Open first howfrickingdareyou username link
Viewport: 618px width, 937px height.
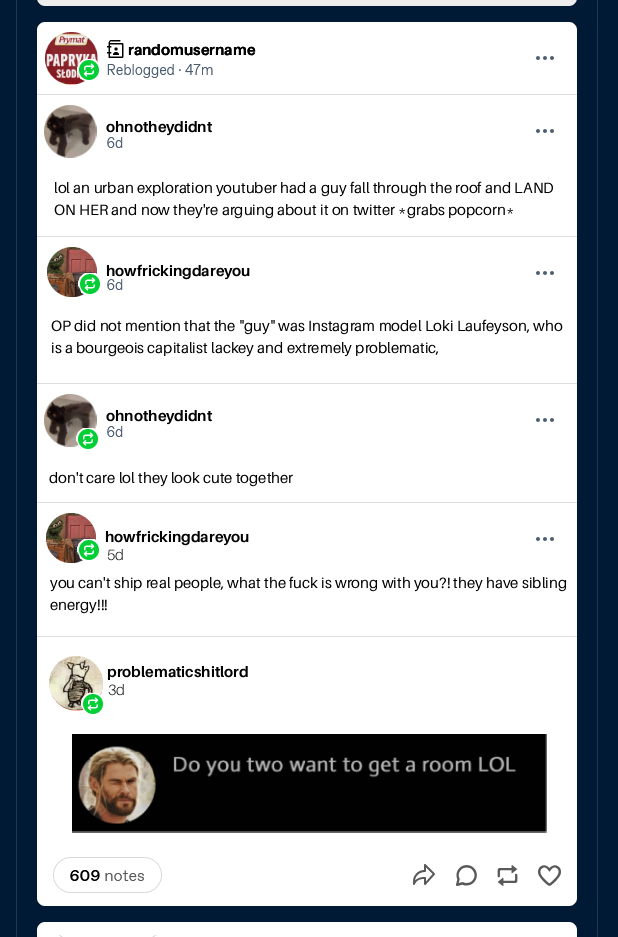(178, 271)
